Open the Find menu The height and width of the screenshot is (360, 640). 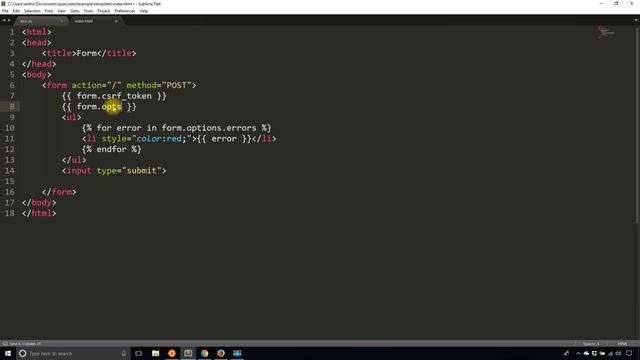pos(49,11)
